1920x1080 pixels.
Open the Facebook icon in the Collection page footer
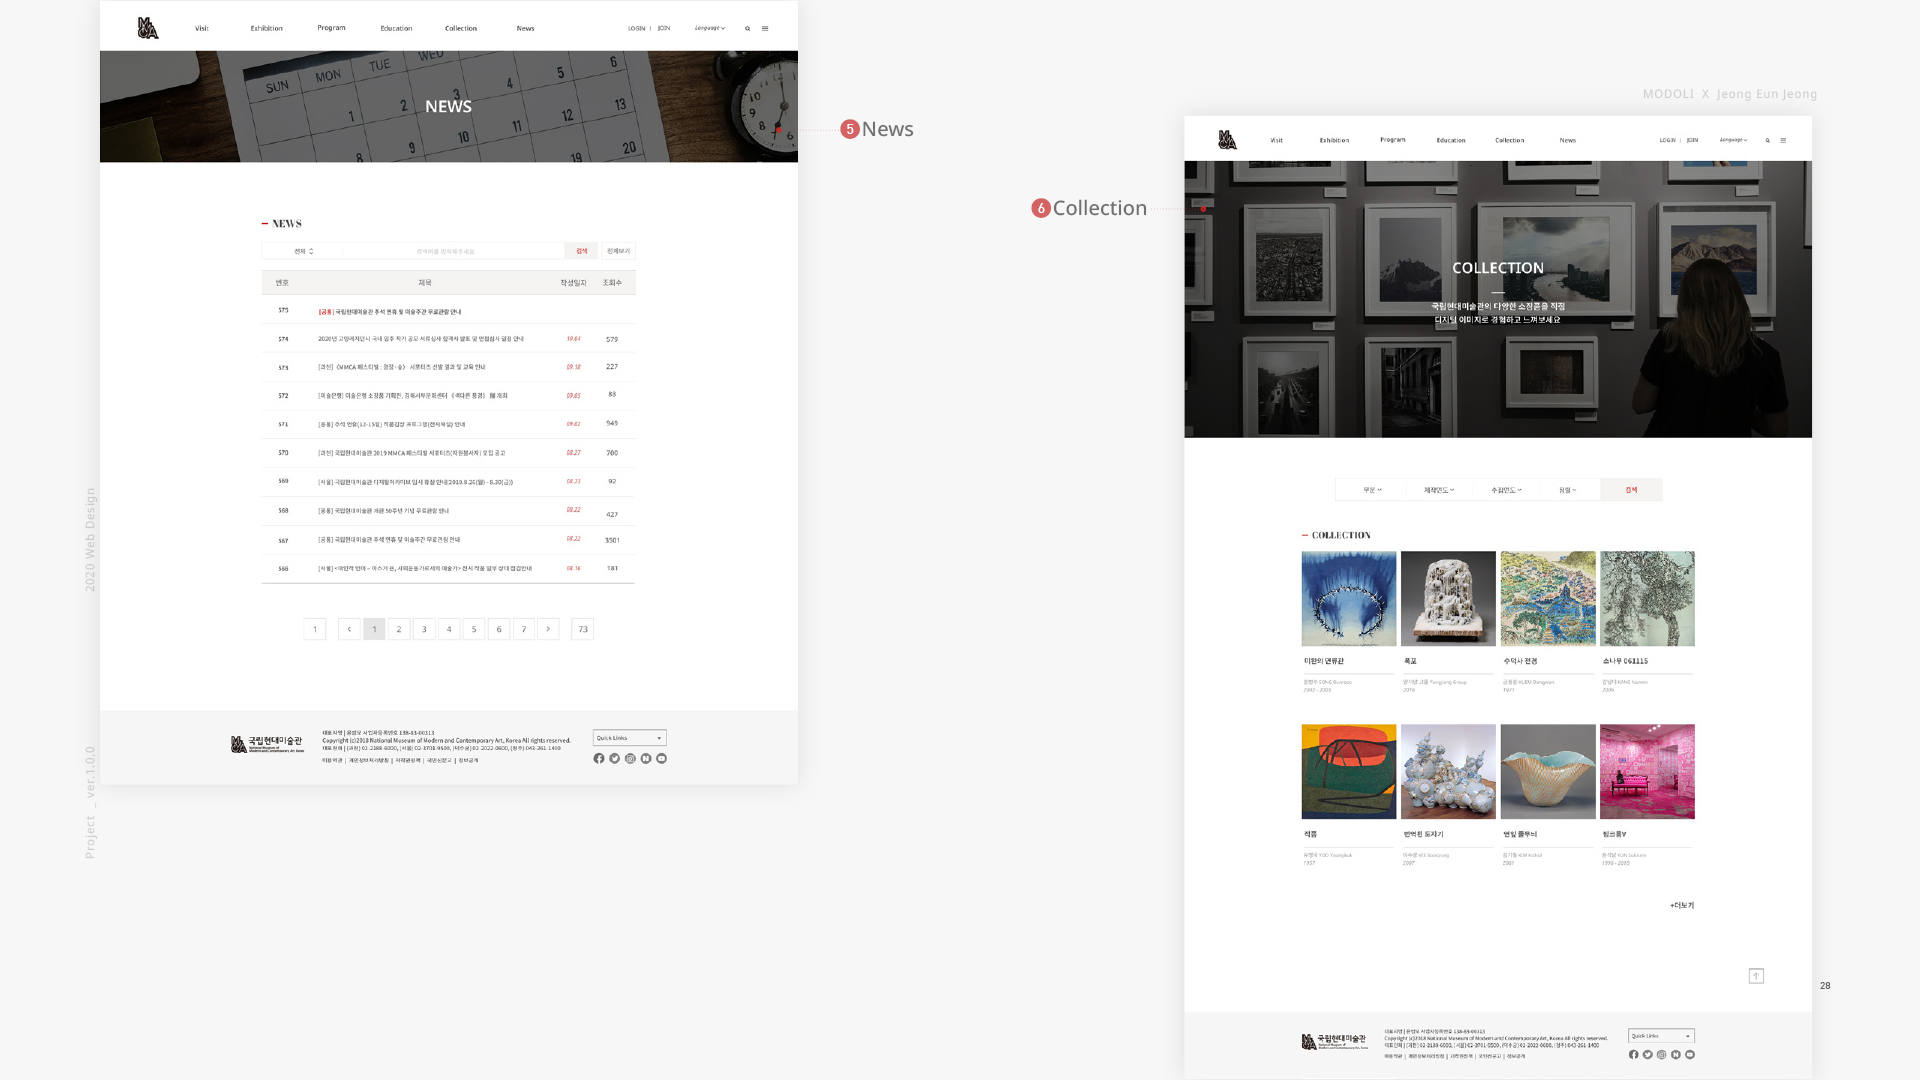point(1634,1055)
